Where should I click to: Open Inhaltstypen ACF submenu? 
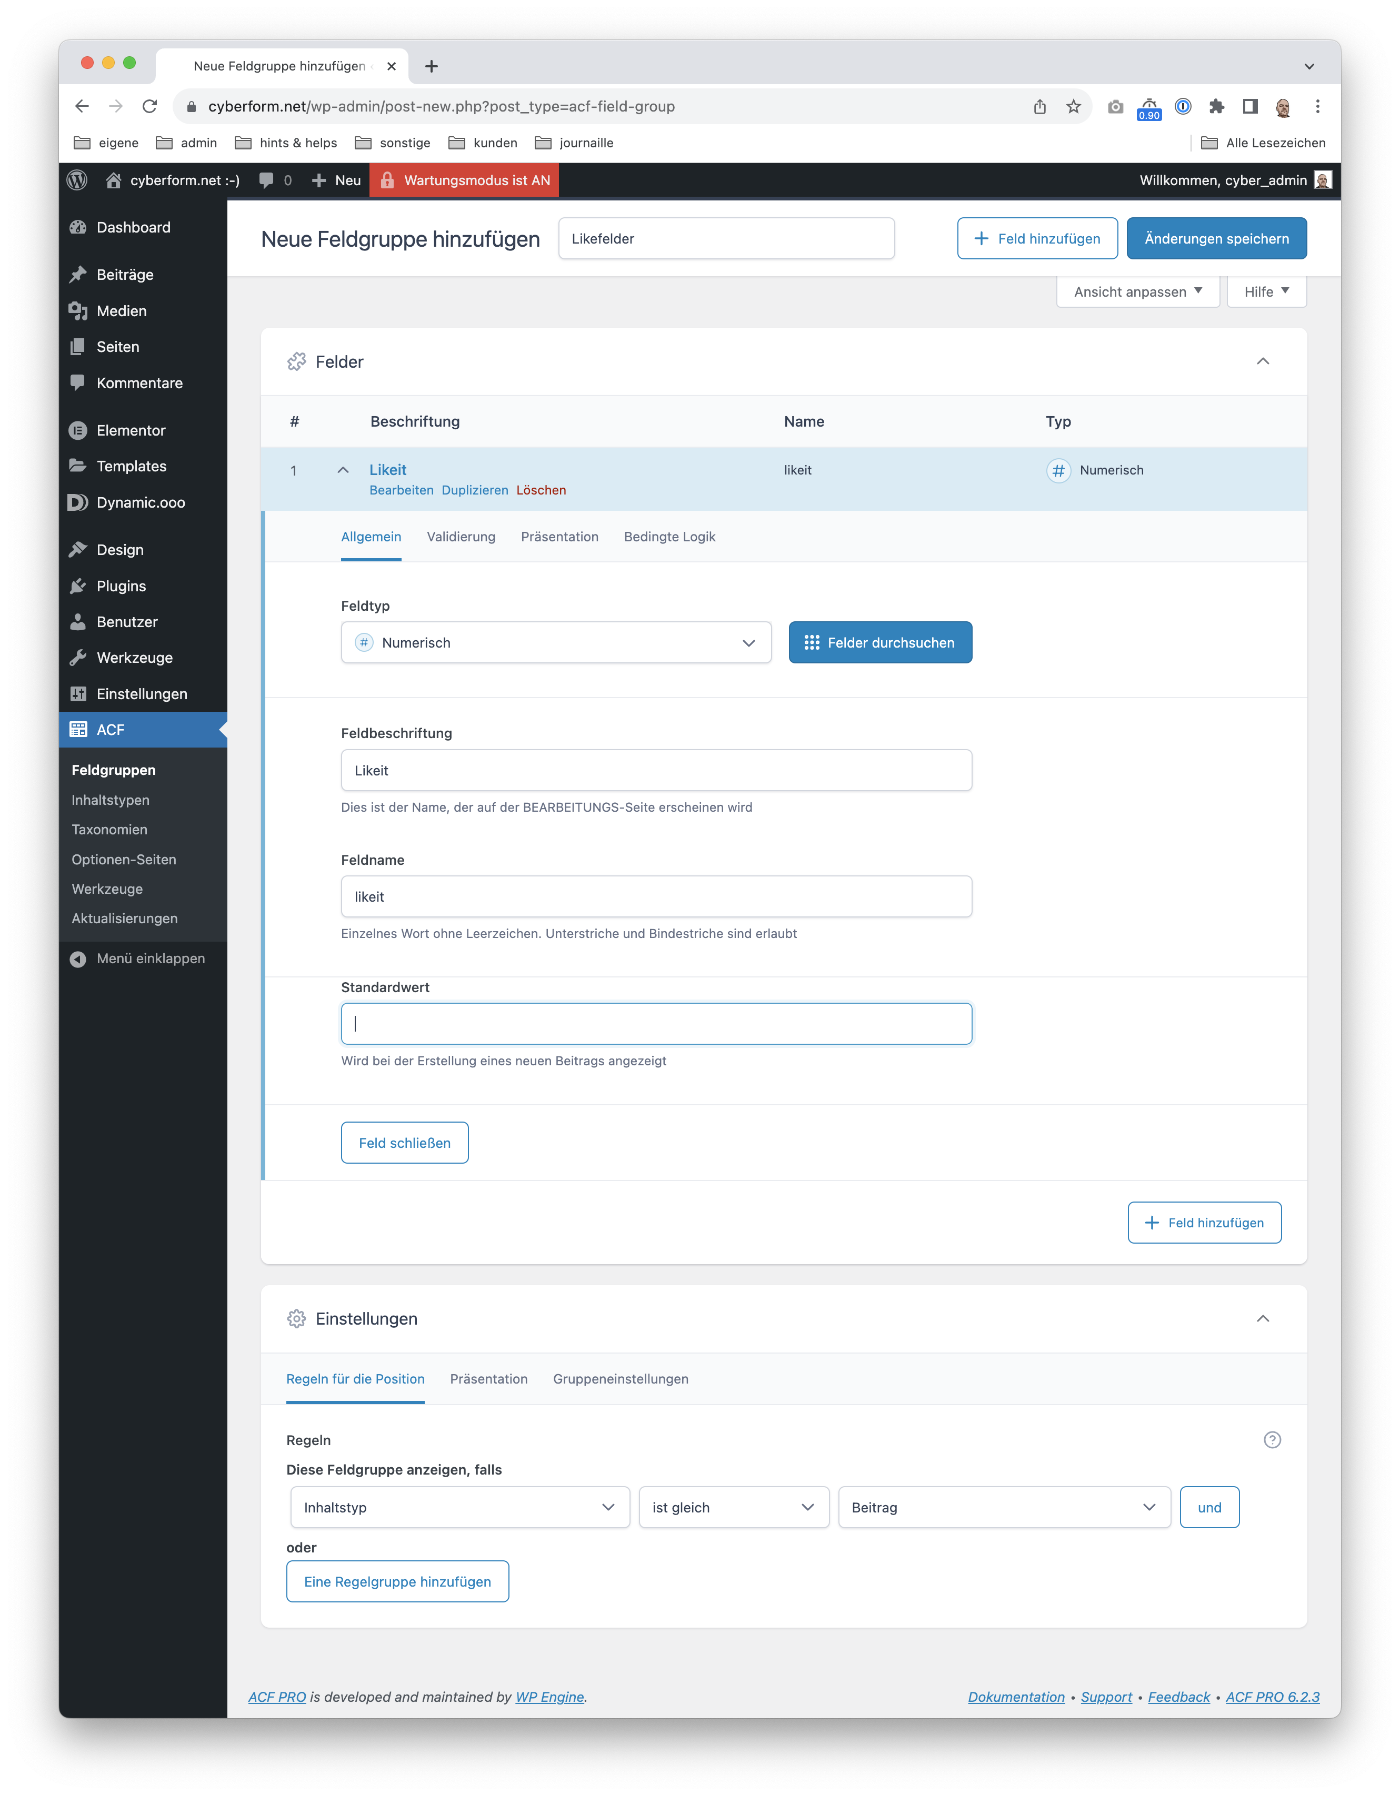tap(111, 800)
